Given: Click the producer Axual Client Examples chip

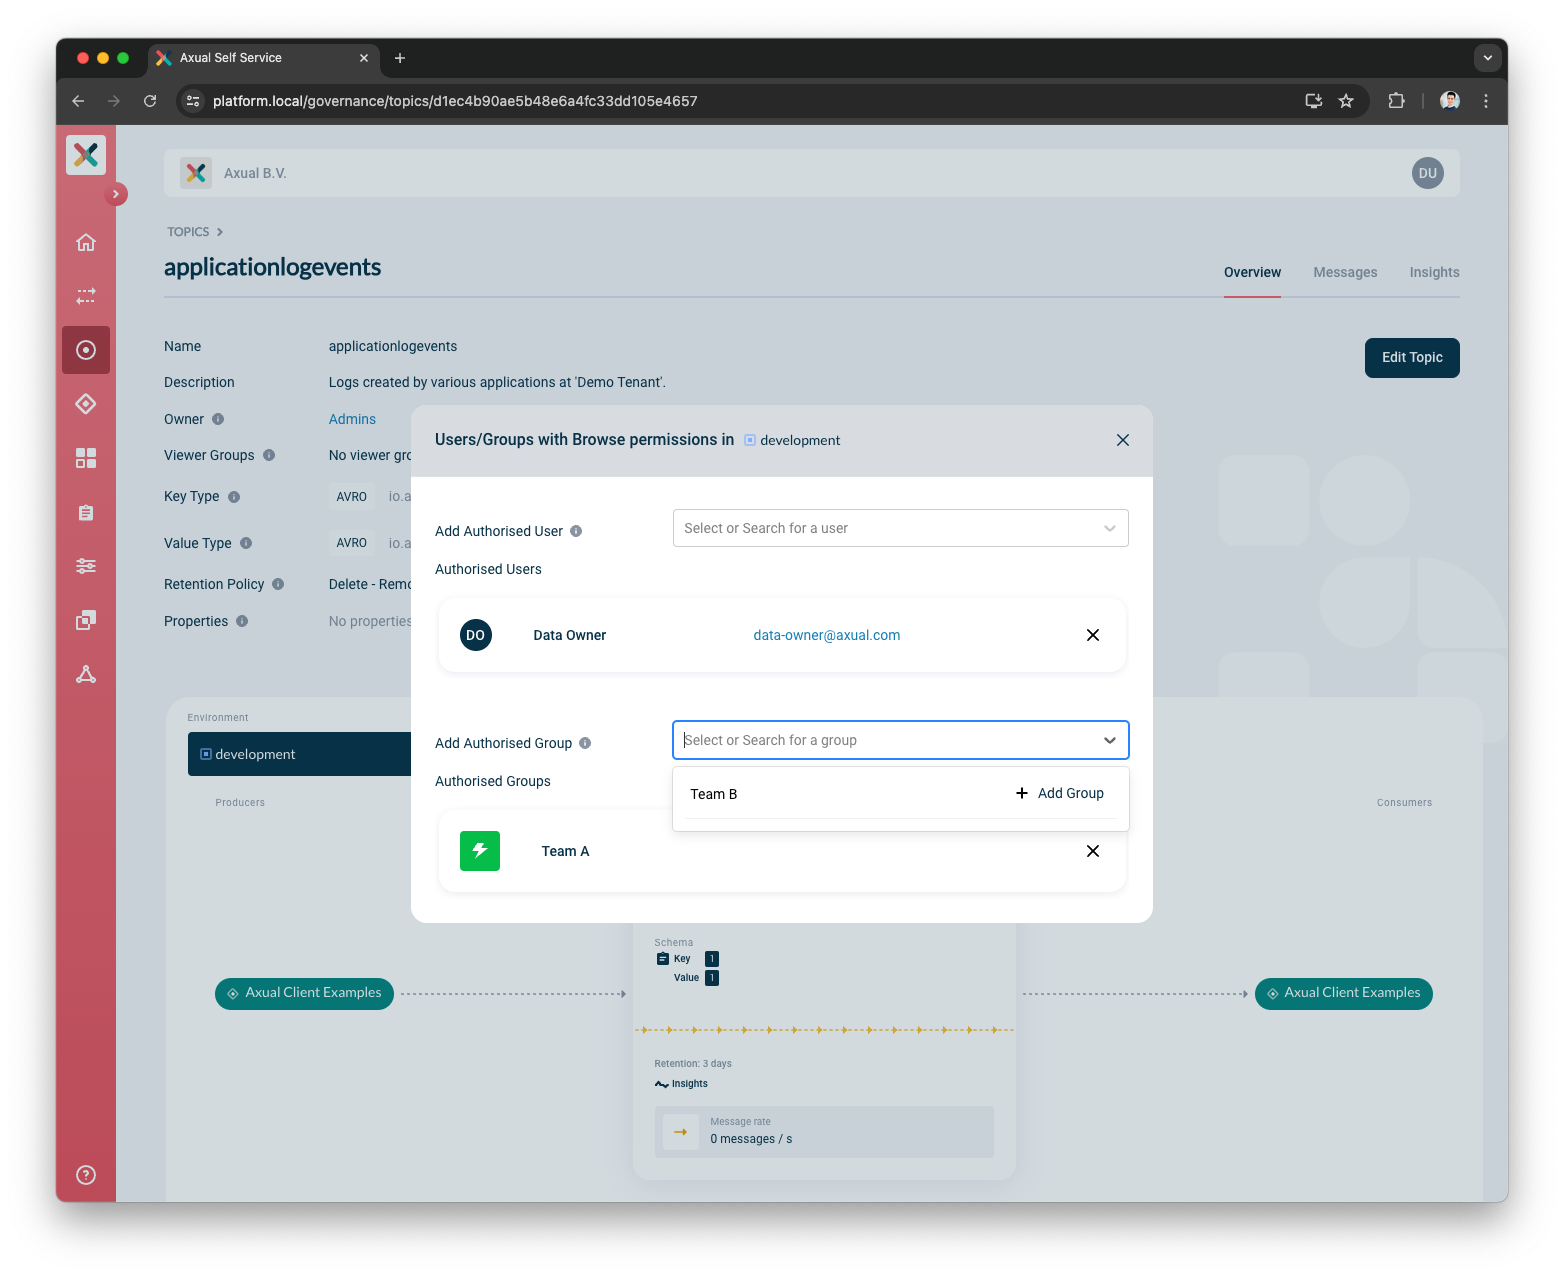Looking at the screenshot, I should [x=304, y=993].
